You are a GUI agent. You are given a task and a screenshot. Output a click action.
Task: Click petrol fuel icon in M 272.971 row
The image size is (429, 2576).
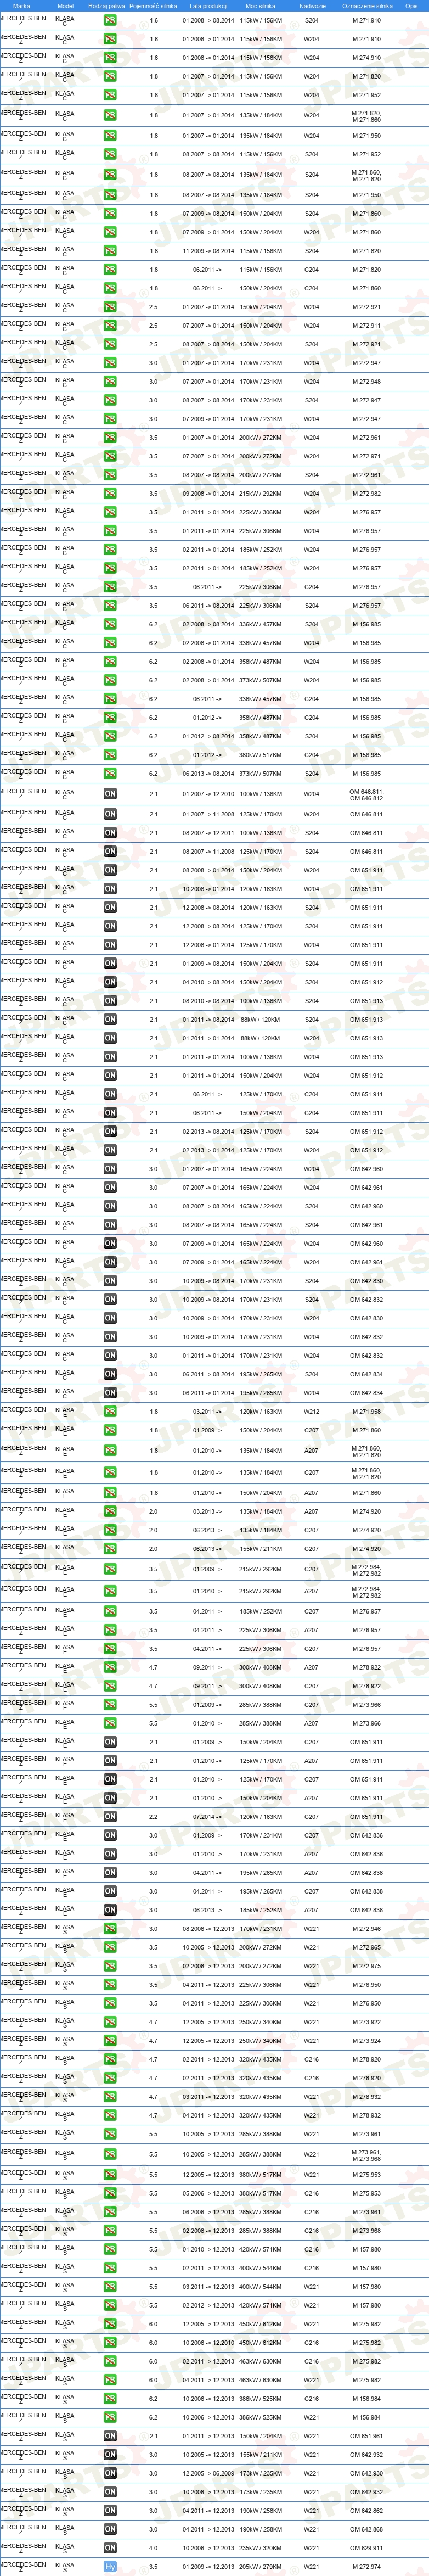tap(110, 456)
